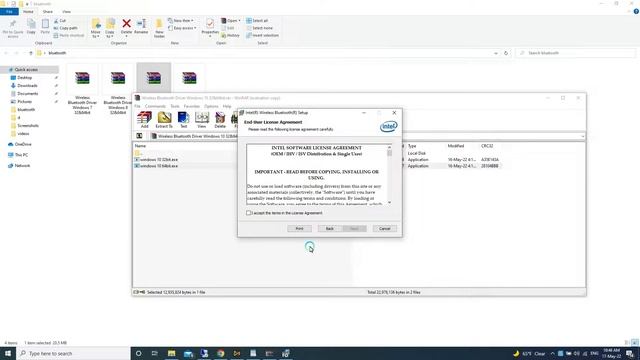Click the Type column header in WinRAR

pyautogui.click(x=412, y=146)
